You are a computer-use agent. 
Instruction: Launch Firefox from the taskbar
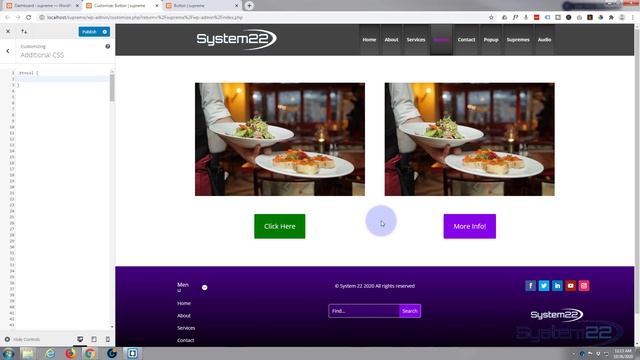pos(71,353)
